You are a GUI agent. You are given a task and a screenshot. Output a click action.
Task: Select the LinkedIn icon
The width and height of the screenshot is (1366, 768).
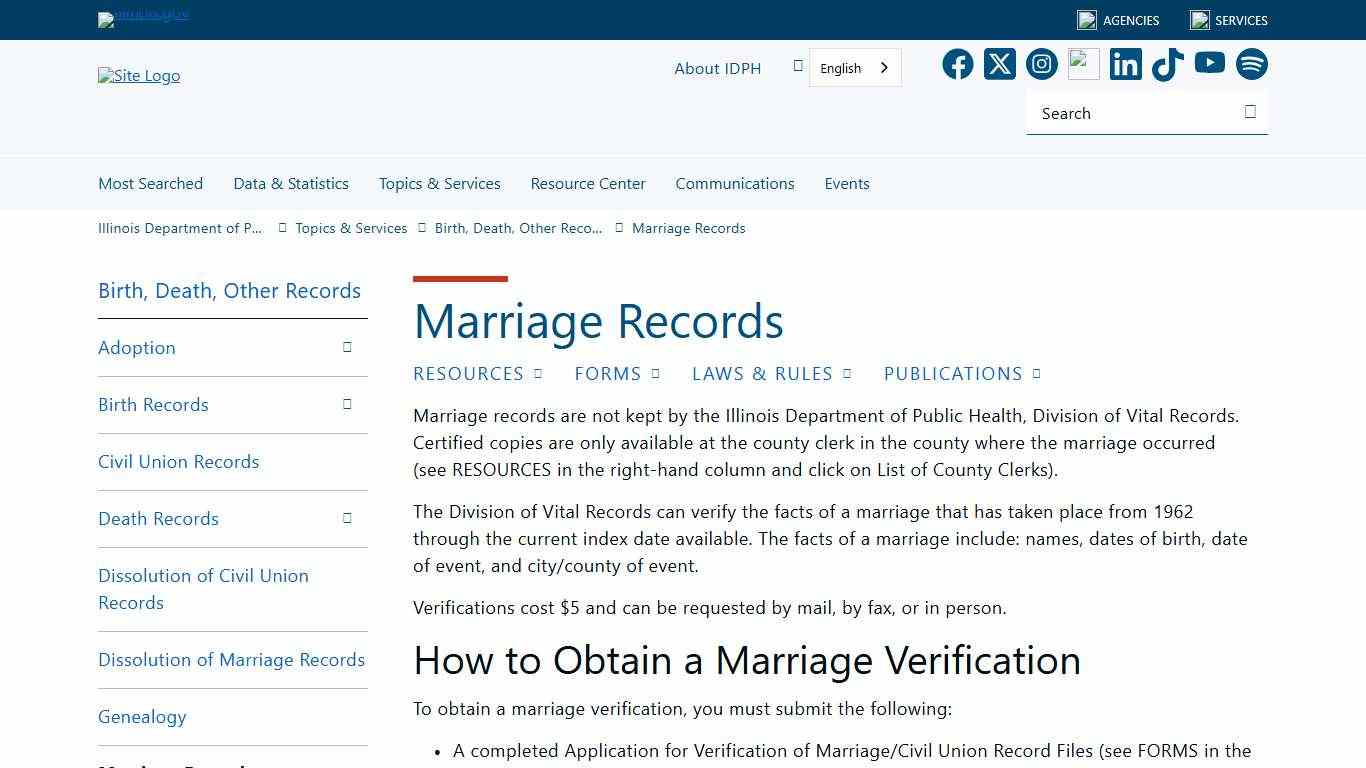1125,63
